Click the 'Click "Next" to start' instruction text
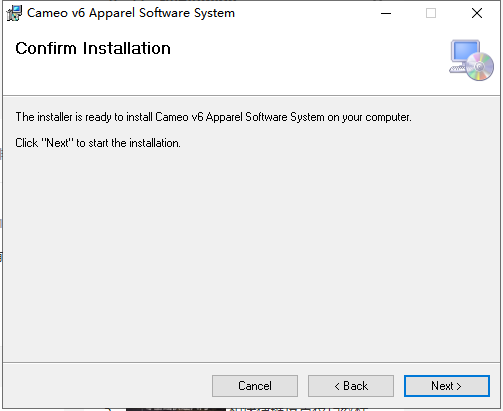The width and height of the screenshot is (503, 411). [98, 143]
